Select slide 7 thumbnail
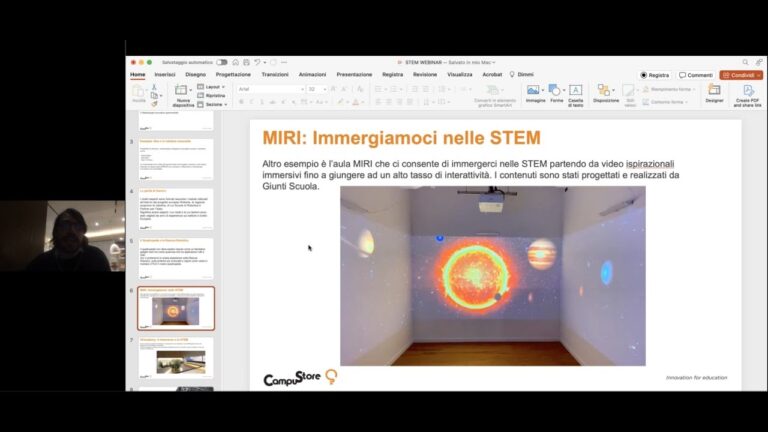Image resolution: width=768 pixels, height=432 pixels. point(176,358)
